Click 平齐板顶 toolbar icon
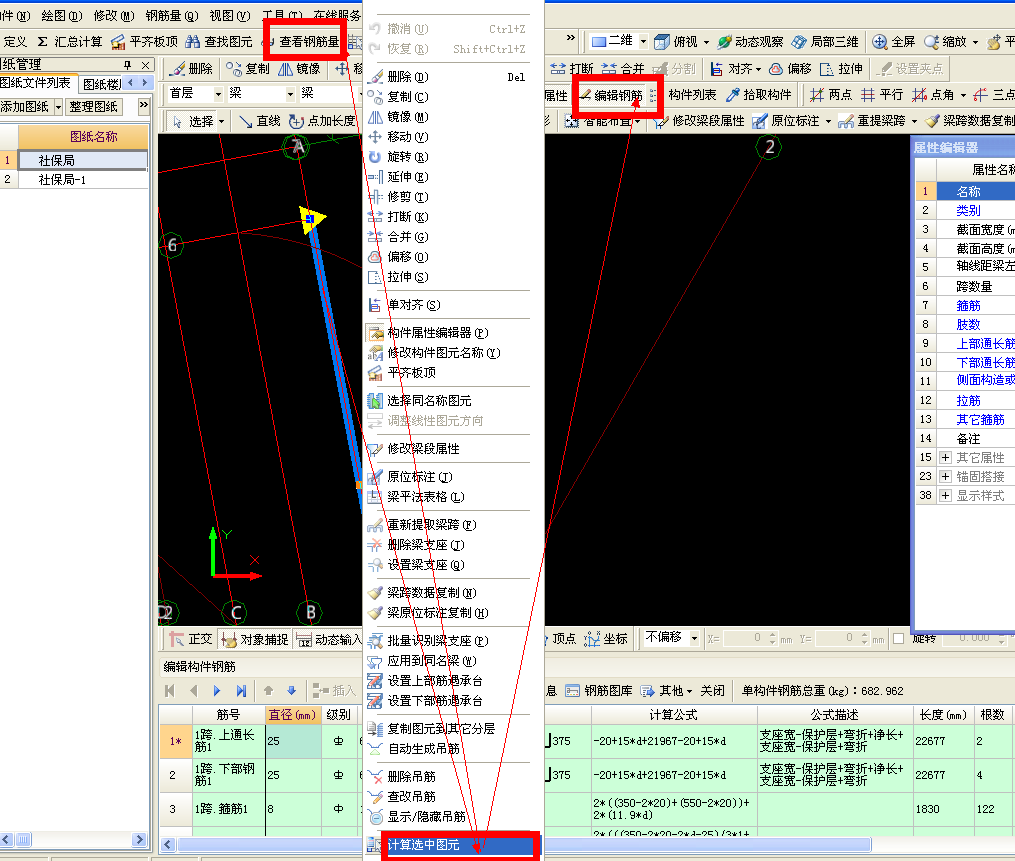The height and width of the screenshot is (861, 1015). click(118, 42)
